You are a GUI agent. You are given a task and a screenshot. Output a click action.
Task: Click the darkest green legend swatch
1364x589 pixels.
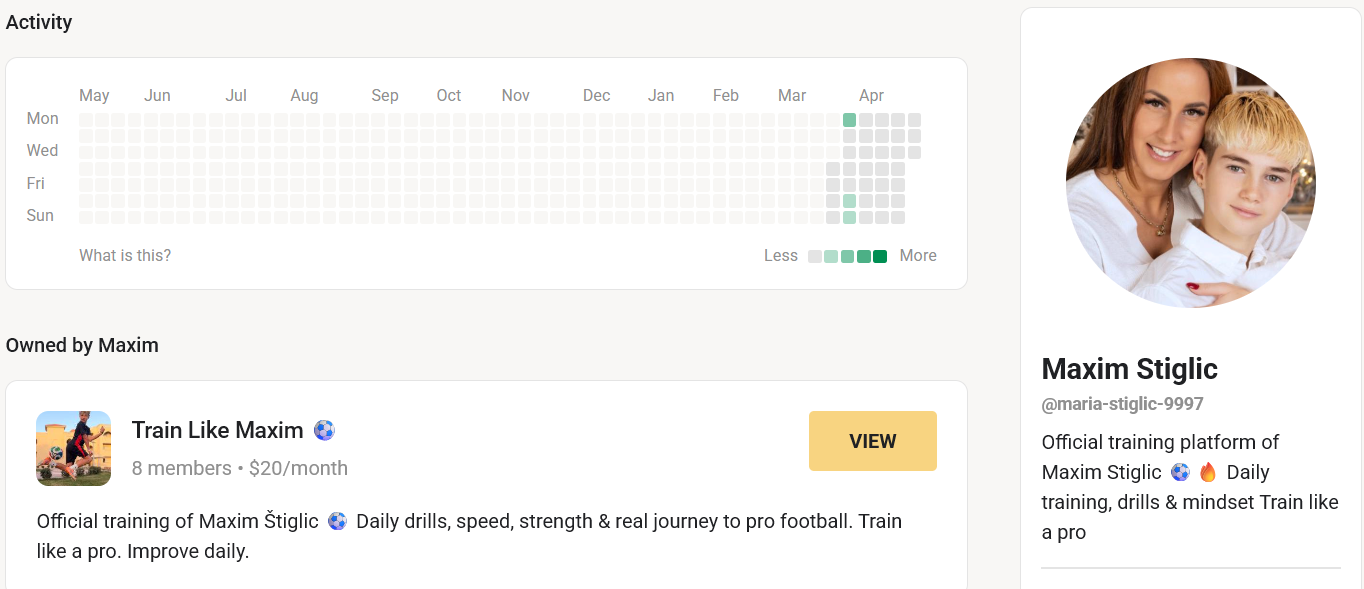[x=880, y=256]
